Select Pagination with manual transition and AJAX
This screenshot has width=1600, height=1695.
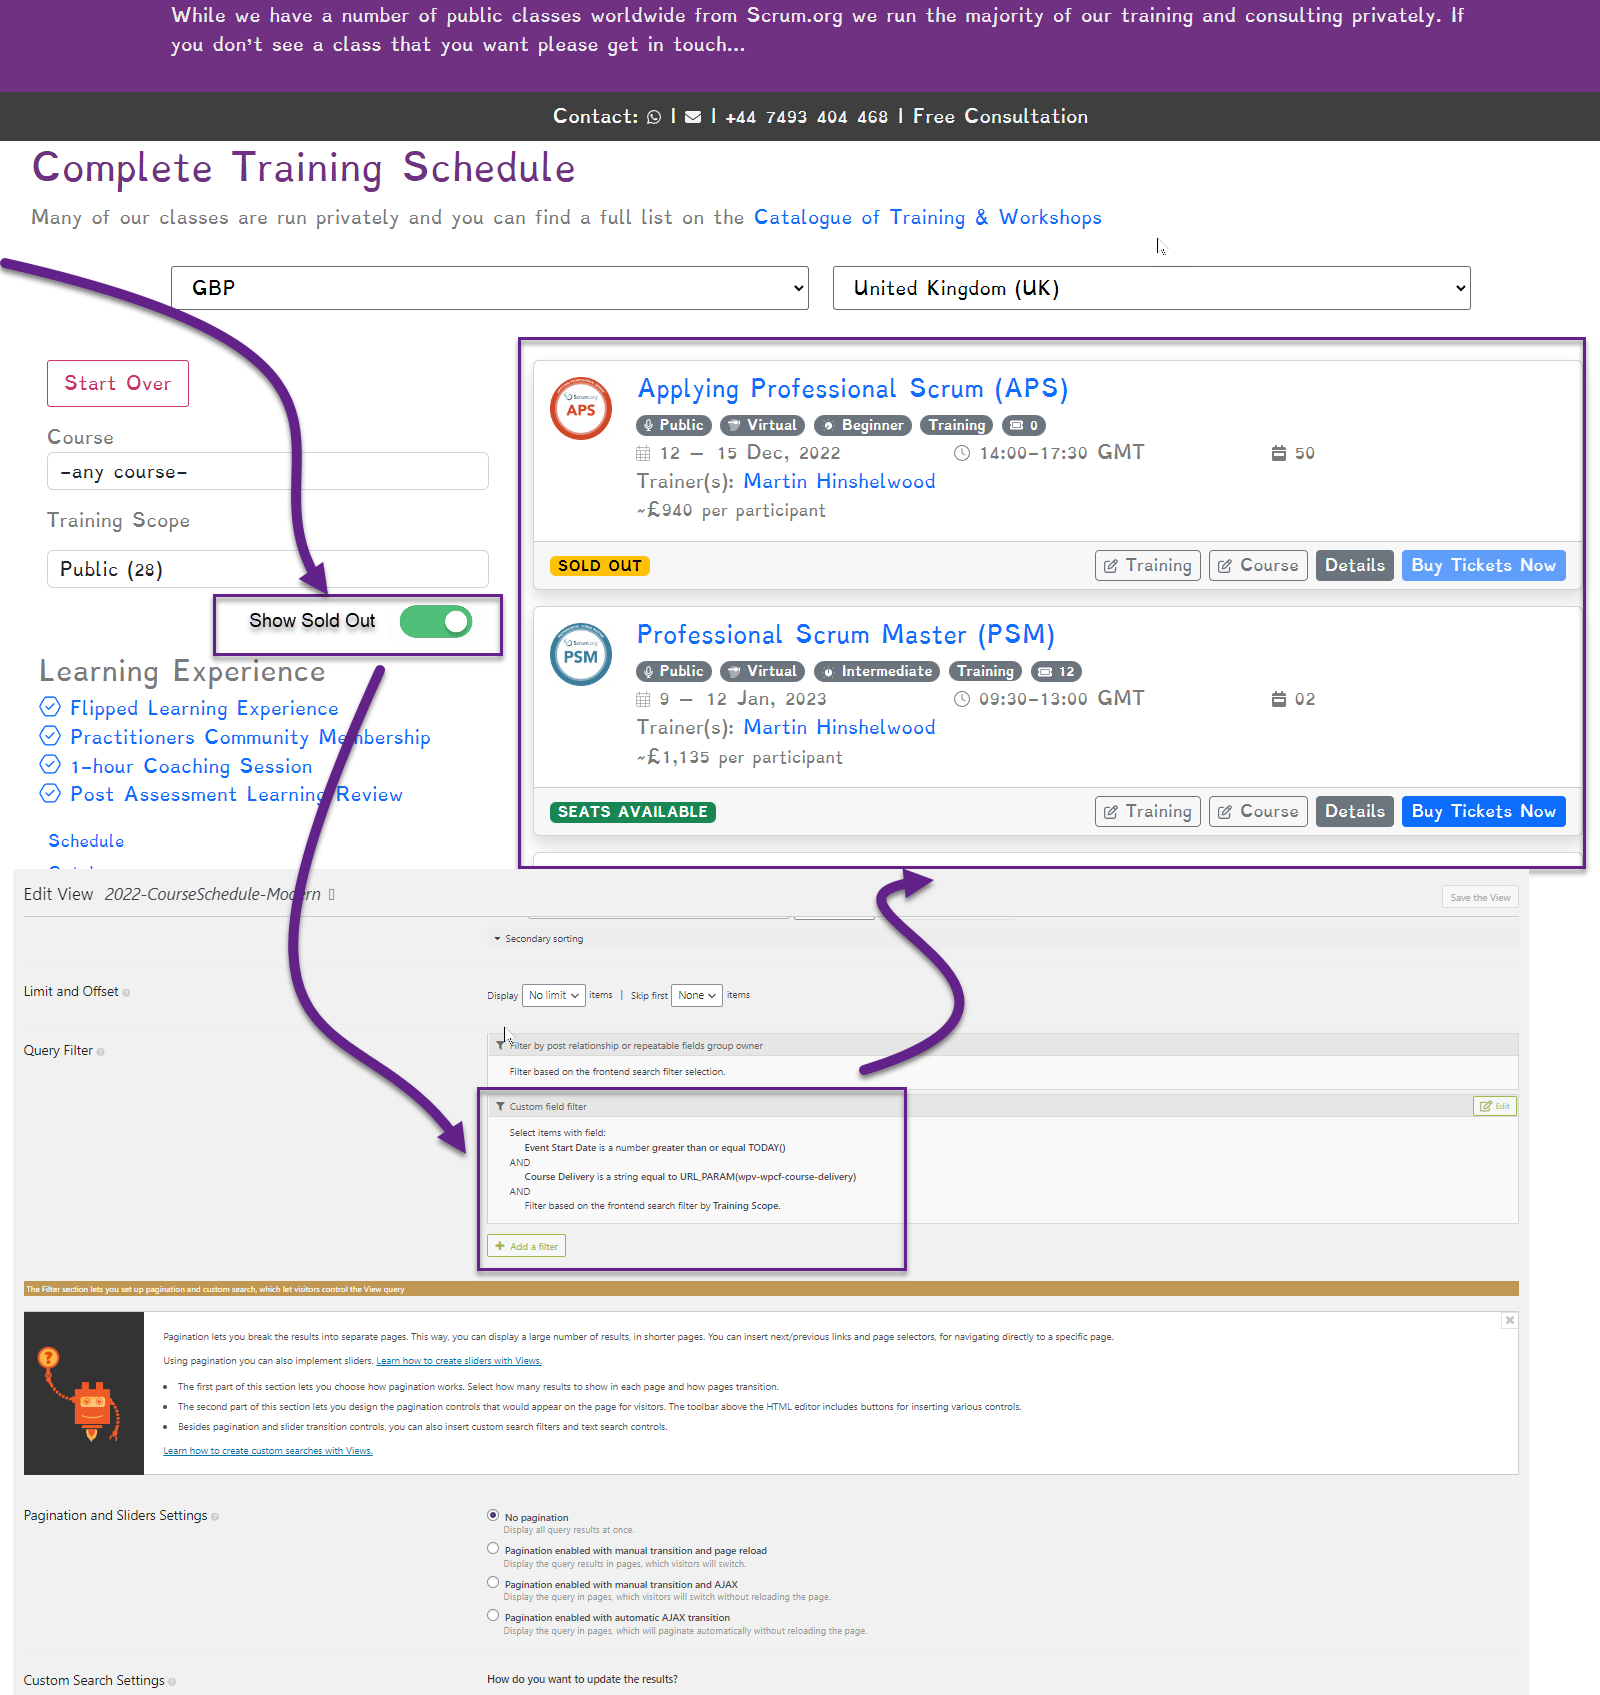click(493, 1583)
